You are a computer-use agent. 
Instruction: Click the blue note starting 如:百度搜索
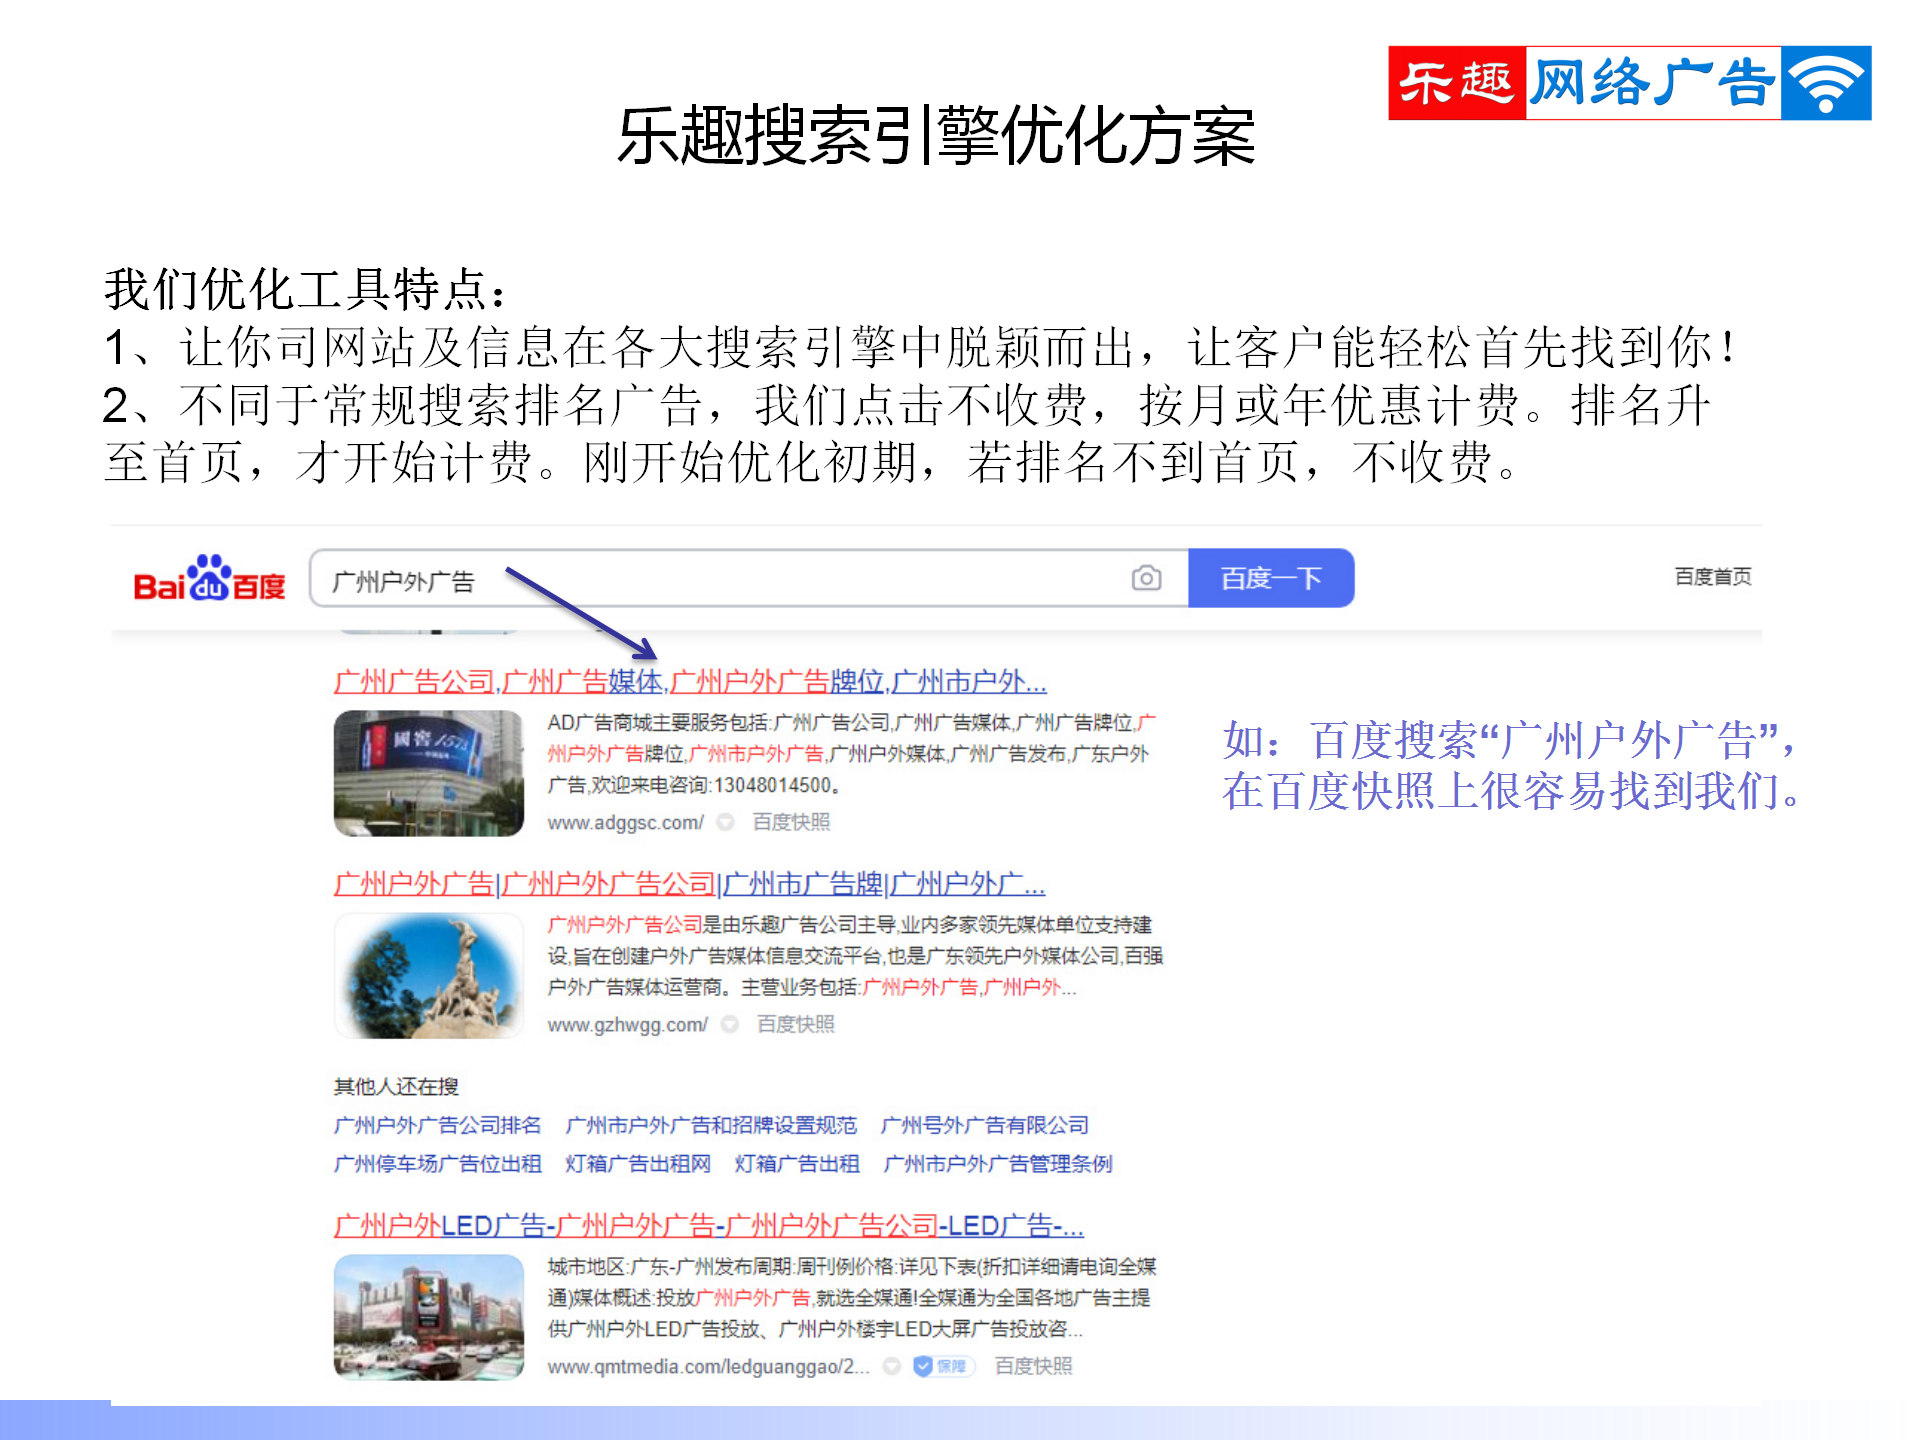(1512, 766)
